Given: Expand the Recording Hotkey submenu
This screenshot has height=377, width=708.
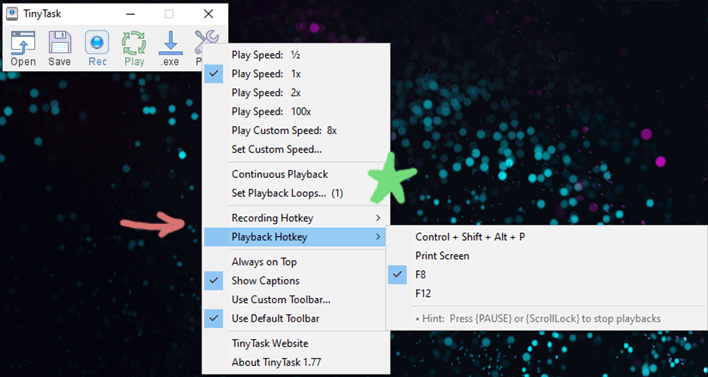Looking at the screenshot, I should (296, 218).
